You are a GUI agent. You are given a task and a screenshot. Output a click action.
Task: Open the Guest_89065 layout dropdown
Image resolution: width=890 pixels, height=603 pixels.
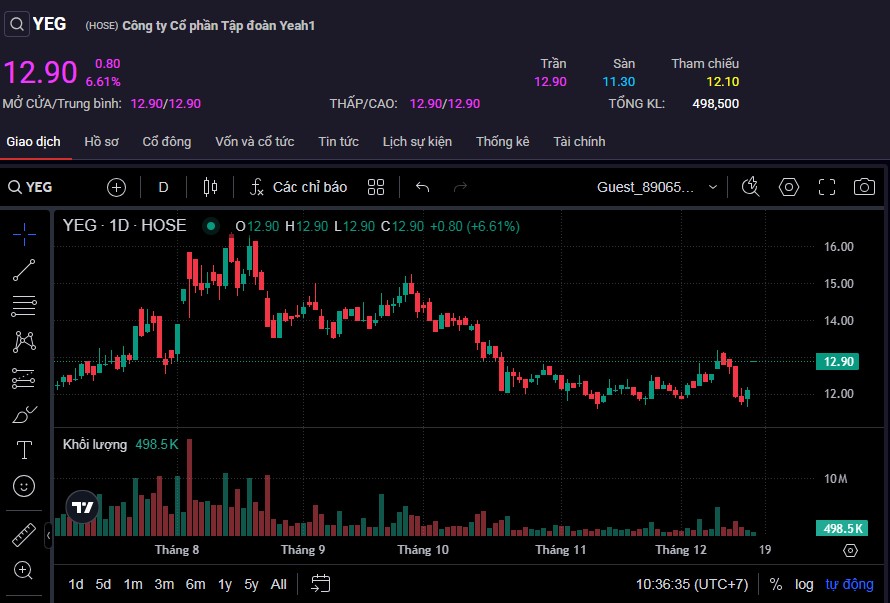coord(657,187)
